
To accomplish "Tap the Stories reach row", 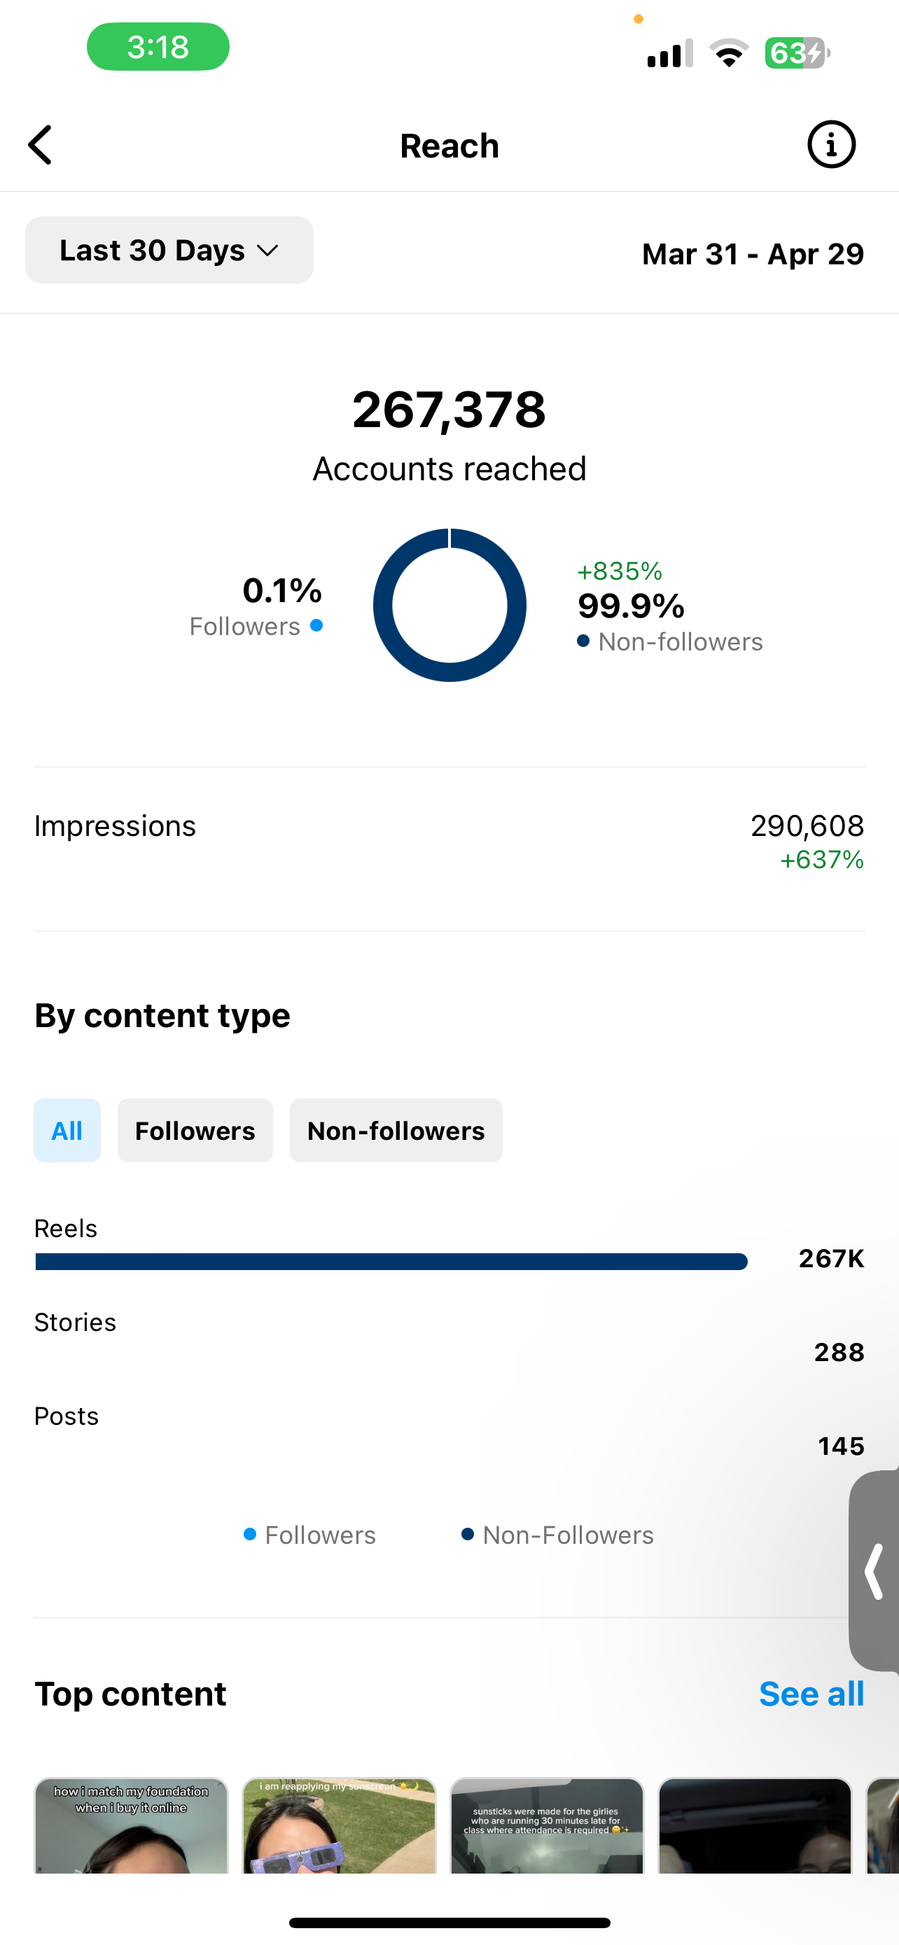I will (449, 1338).
